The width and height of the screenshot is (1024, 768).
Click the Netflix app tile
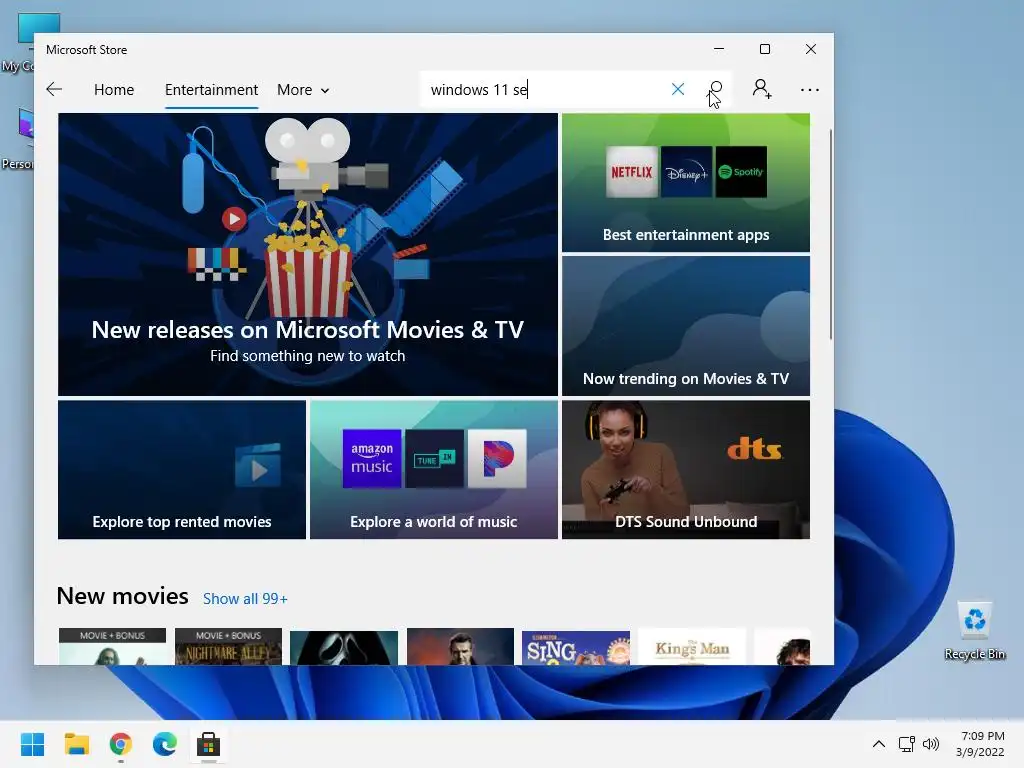pos(632,172)
